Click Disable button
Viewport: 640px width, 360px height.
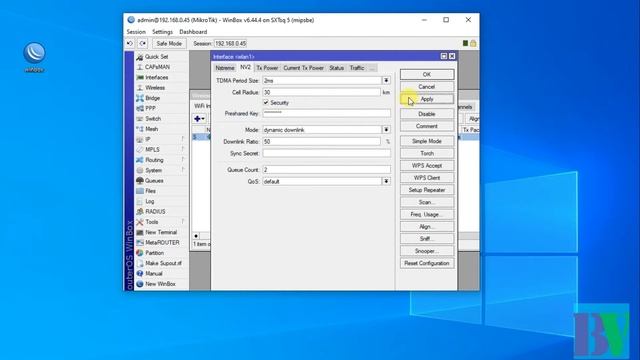[427, 114]
